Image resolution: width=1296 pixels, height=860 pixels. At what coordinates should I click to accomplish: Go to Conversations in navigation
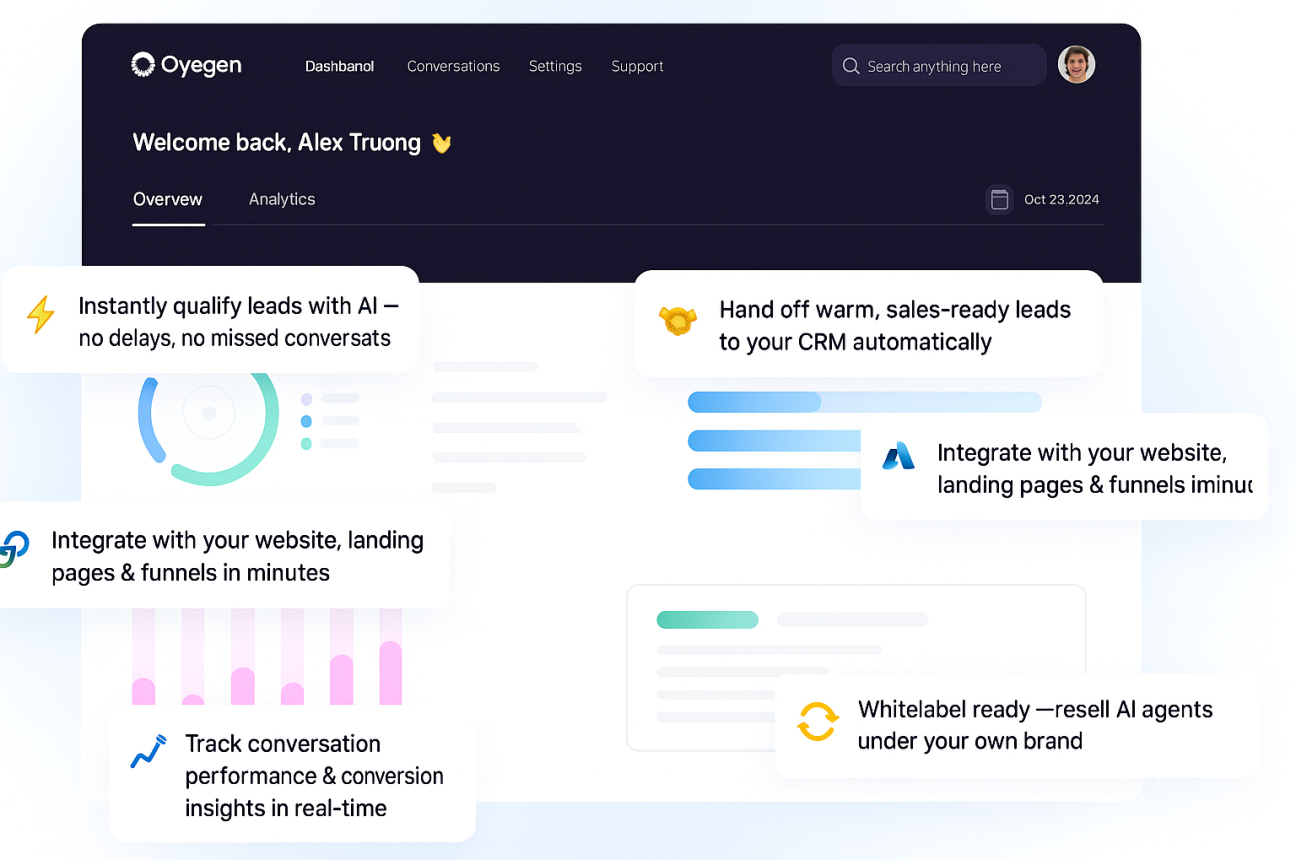click(453, 66)
